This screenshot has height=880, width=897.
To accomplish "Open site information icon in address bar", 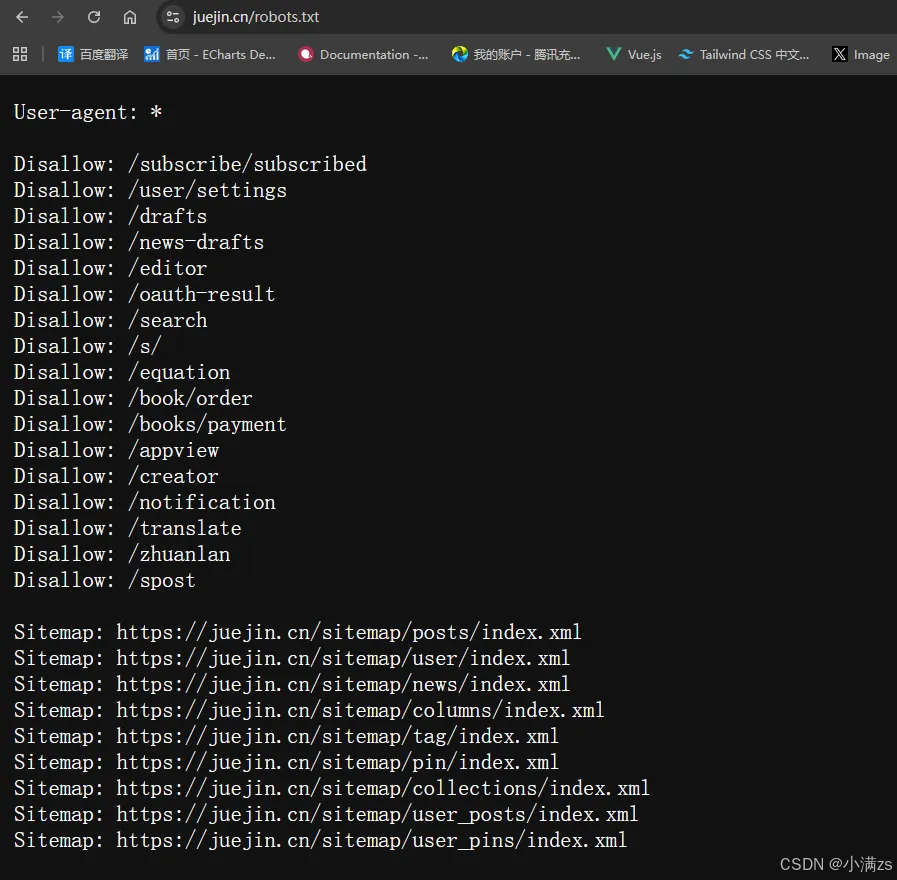I will pos(173,17).
